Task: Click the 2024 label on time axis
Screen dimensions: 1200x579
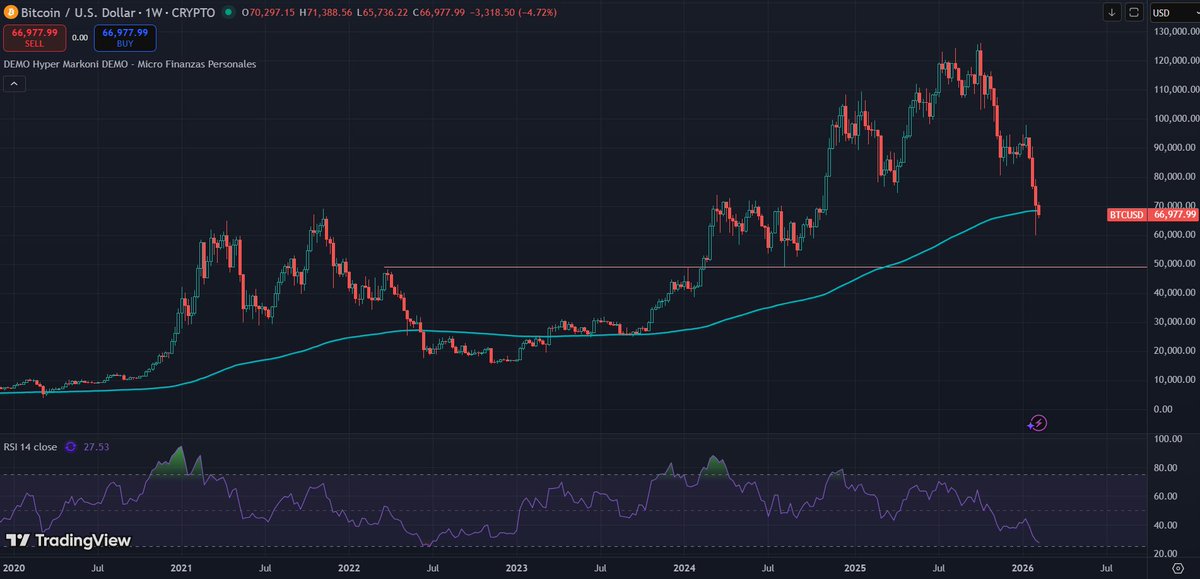Action: (x=684, y=566)
